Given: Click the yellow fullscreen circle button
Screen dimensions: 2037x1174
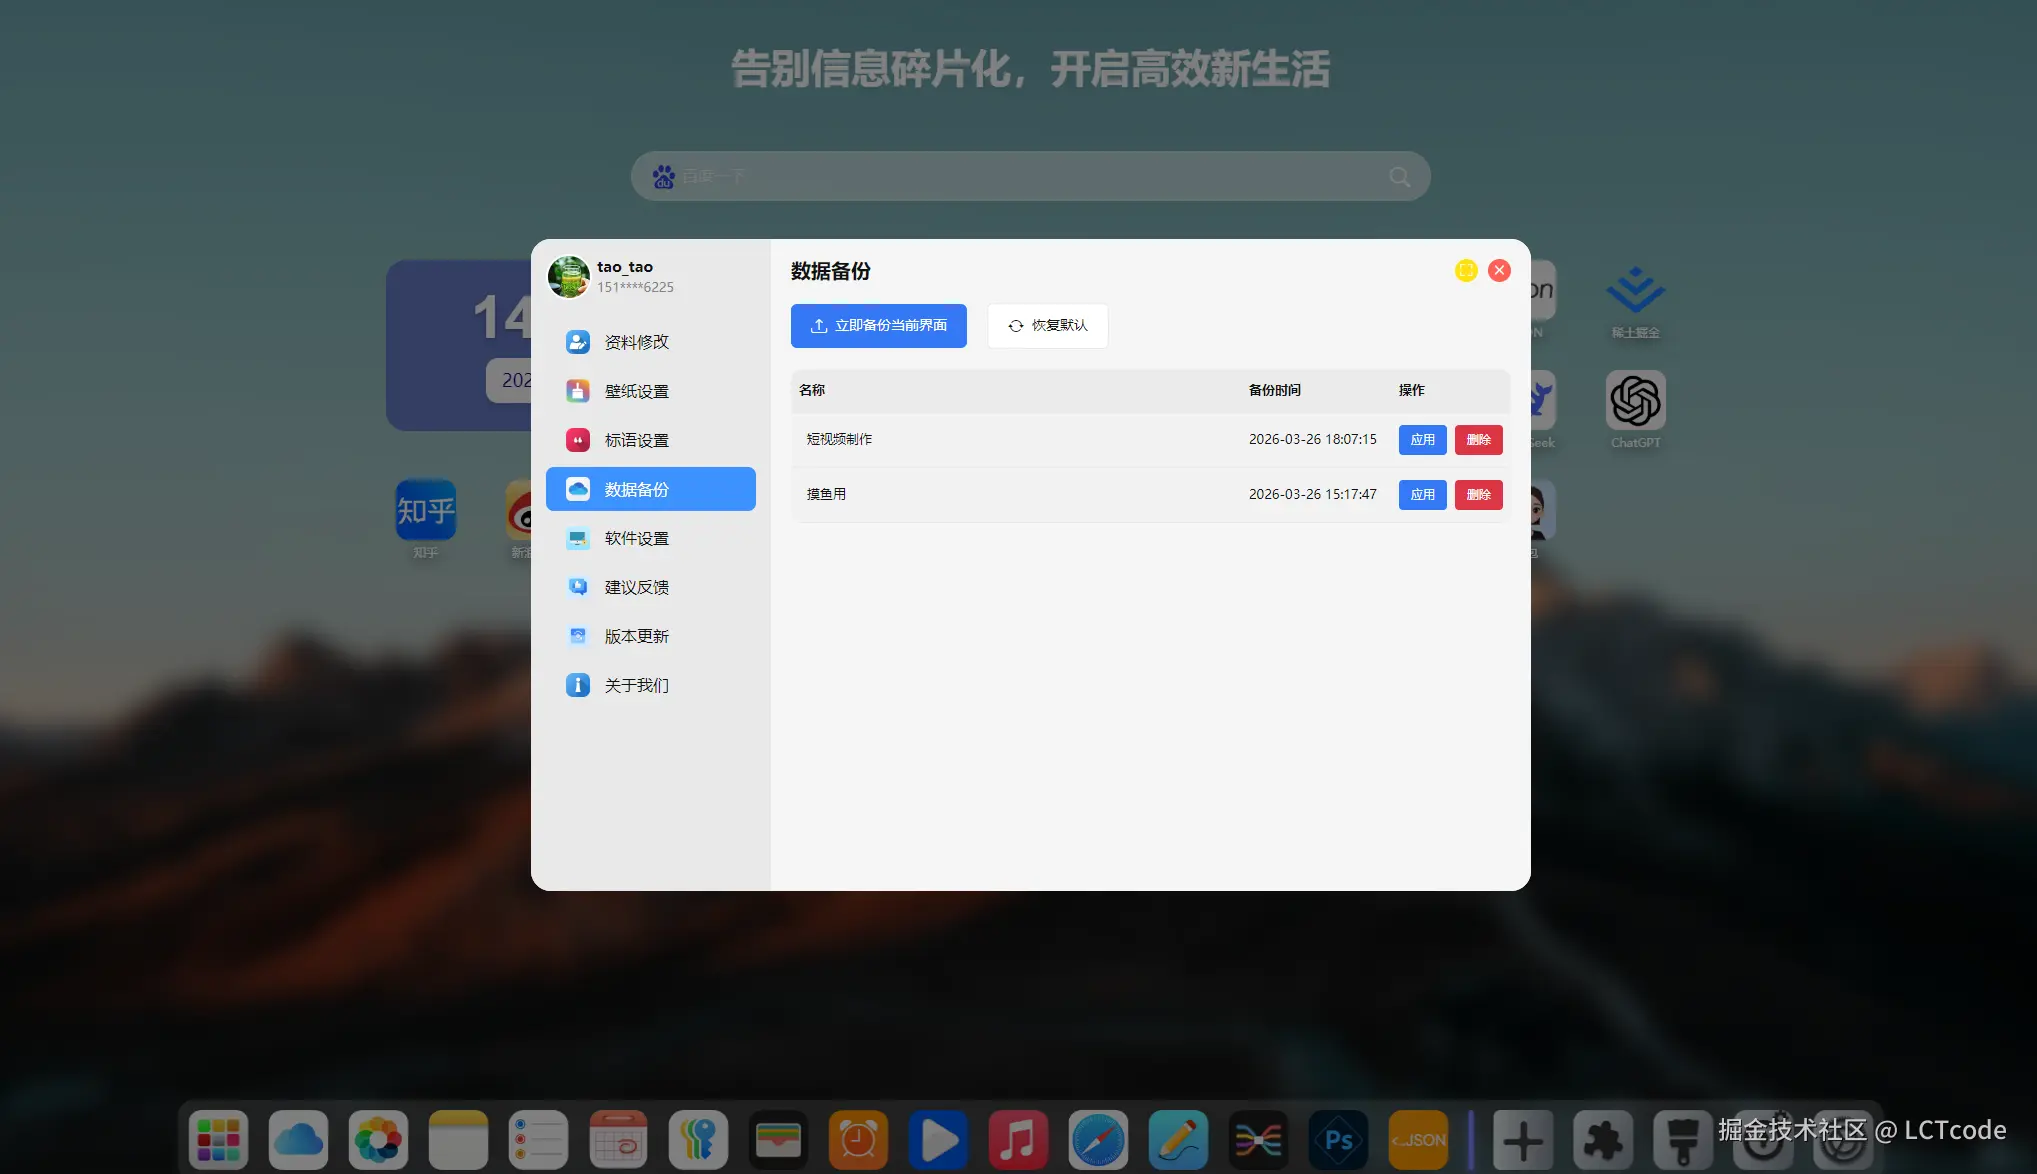Looking at the screenshot, I should [x=1466, y=270].
